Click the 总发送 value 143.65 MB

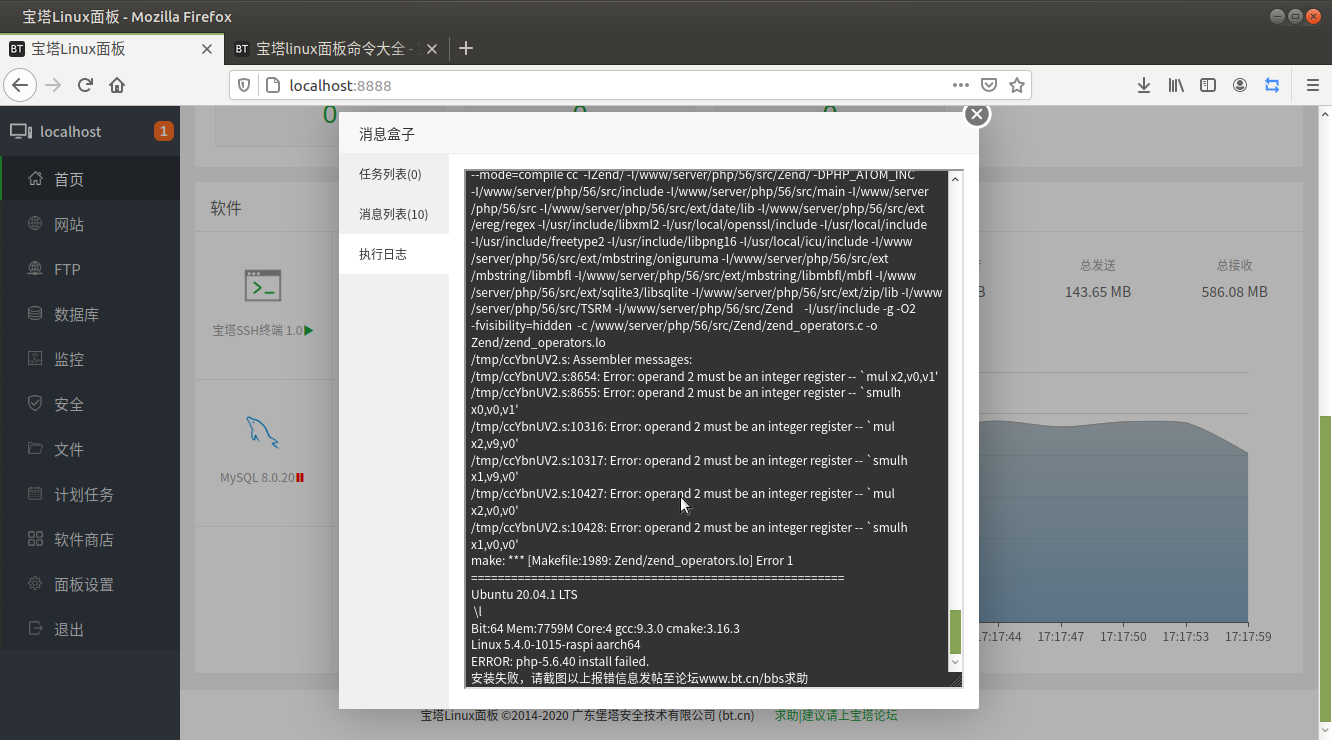click(1098, 292)
